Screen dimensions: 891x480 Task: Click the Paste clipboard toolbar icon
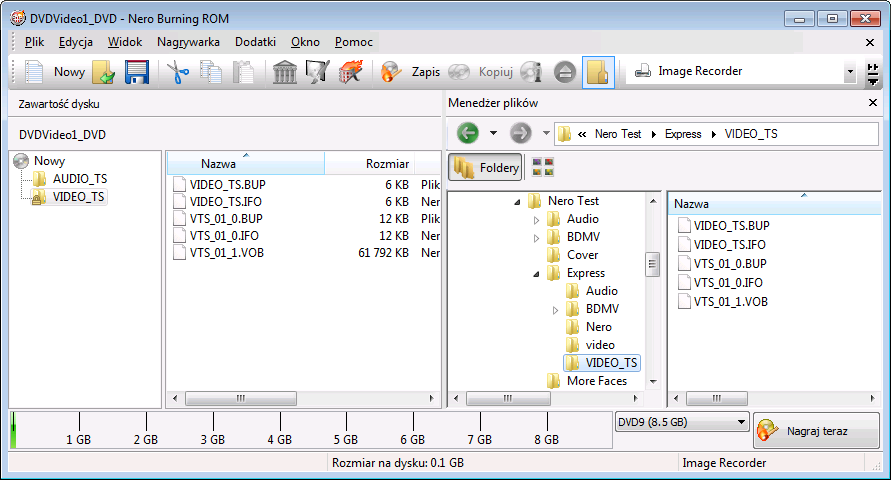coord(243,72)
